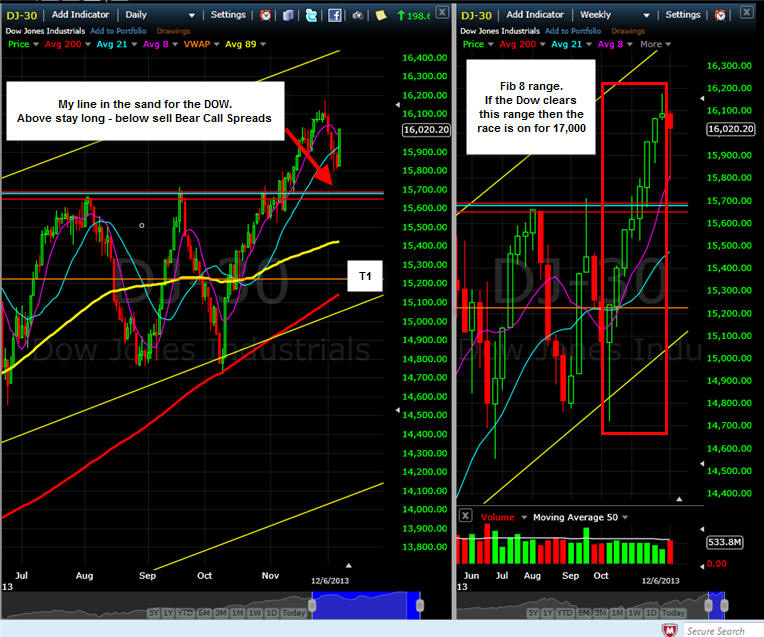Select 5Y range in Daily chart
The height and width of the screenshot is (637, 764).
153,613
